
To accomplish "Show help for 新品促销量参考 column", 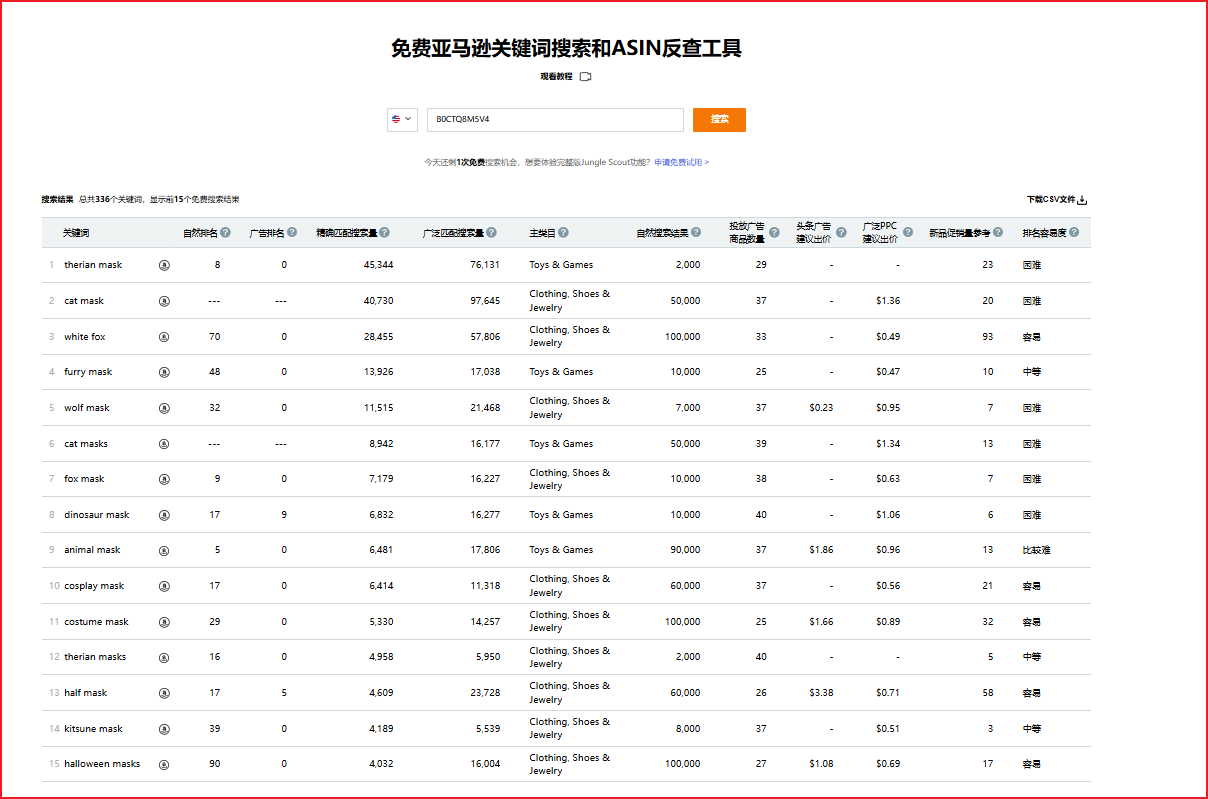I will [x=998, y=233].
